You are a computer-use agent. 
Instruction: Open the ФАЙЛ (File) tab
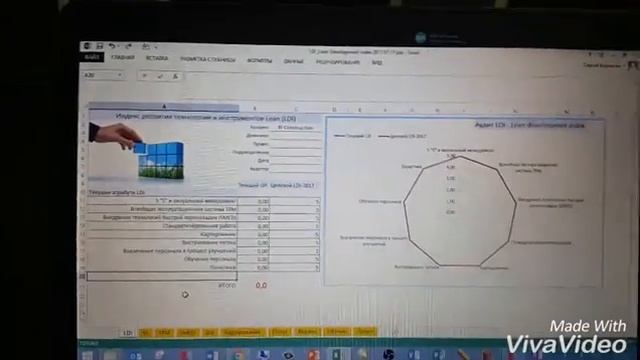pyautogui.click(x=92, y=58)
